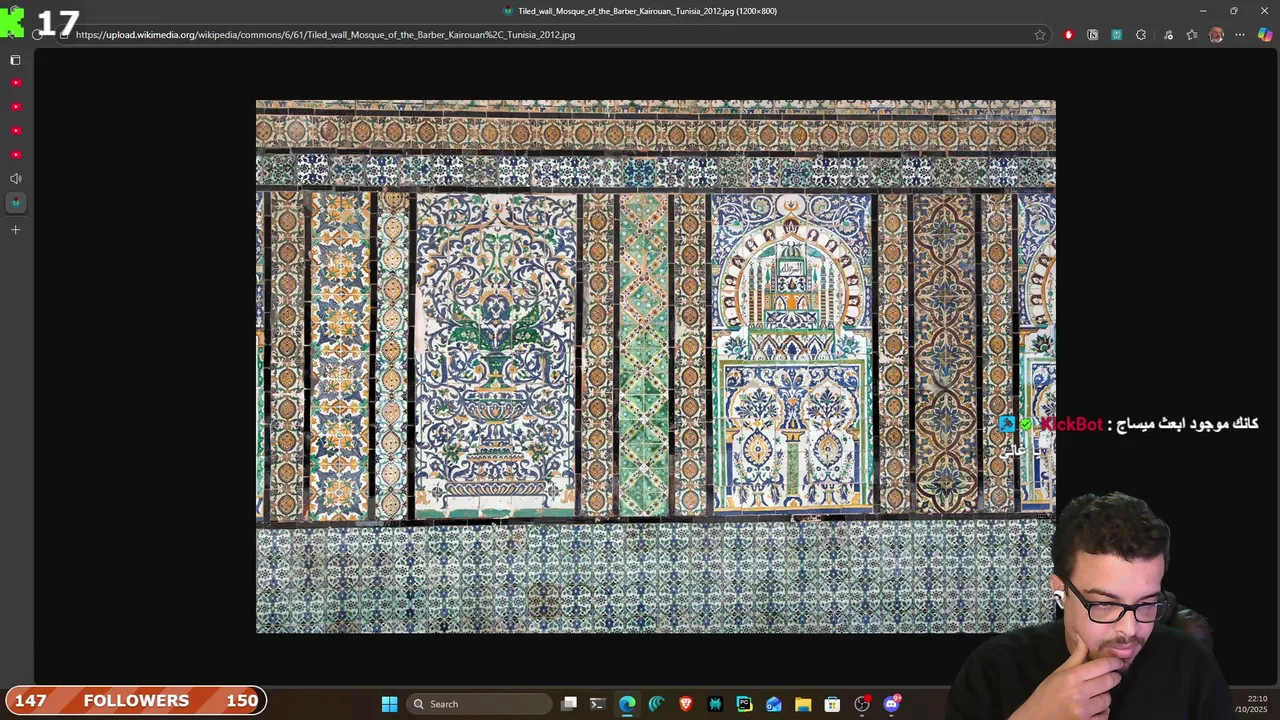Open the browser profile avatar
This screenshot has width=1280, height=720.
click(1216, 35)
